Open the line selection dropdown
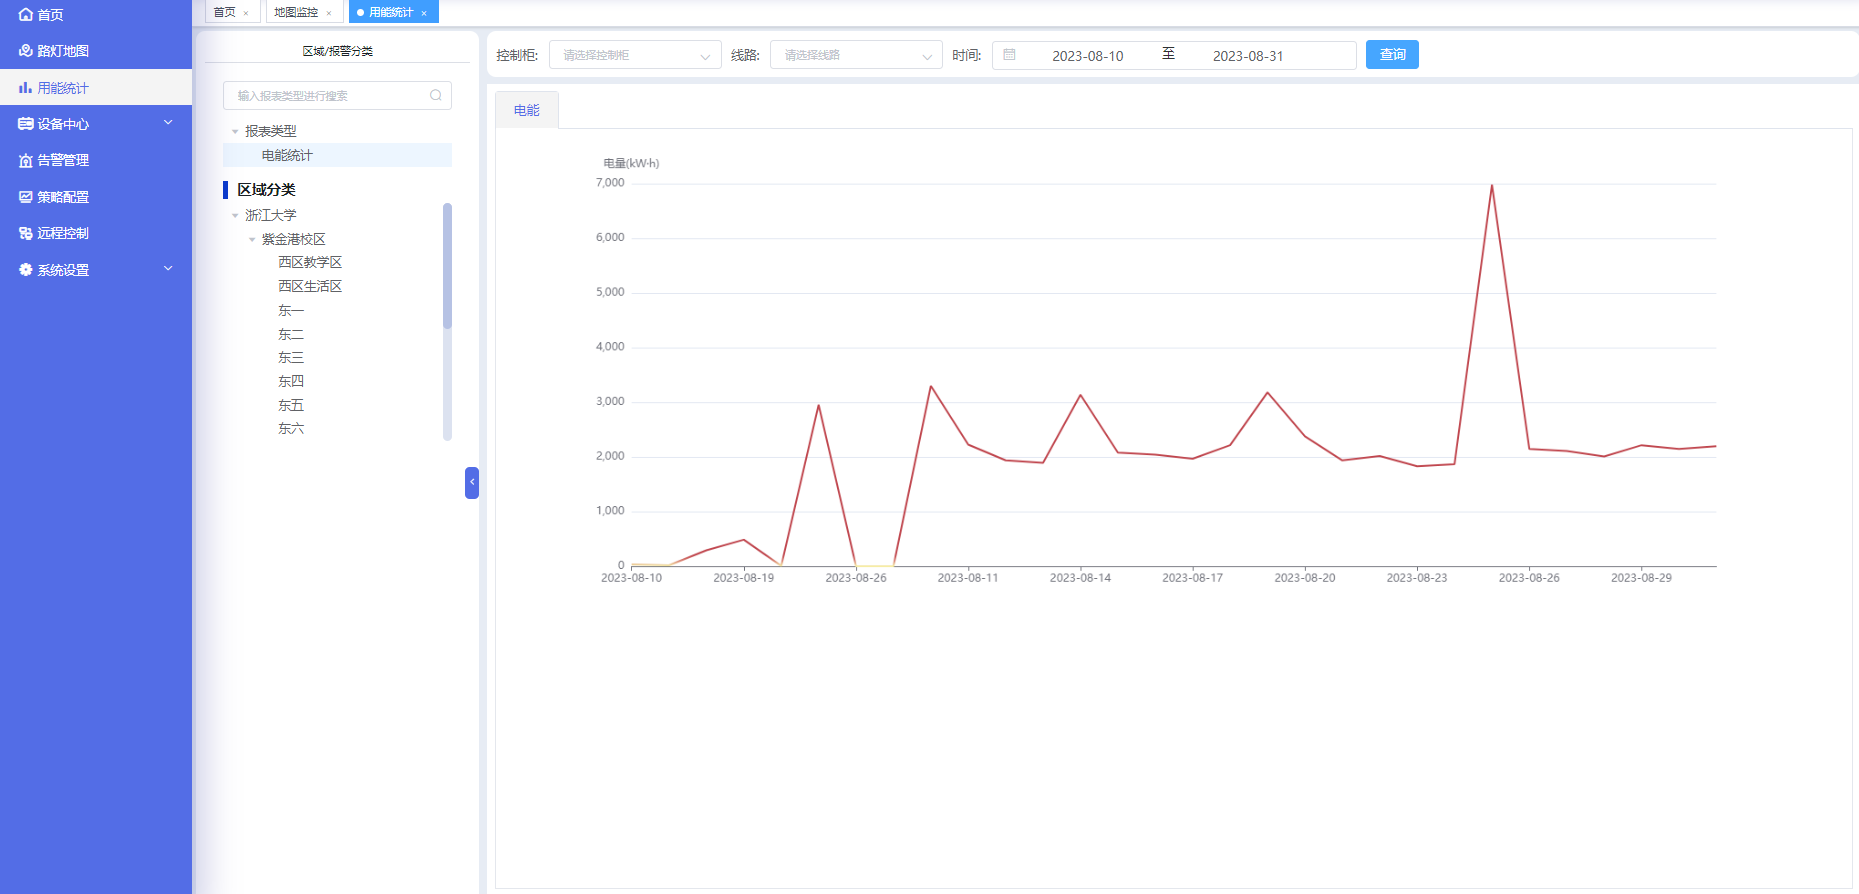Image resolution: width=1859 pixels, height=894 pixels. (x=856, y=55)
